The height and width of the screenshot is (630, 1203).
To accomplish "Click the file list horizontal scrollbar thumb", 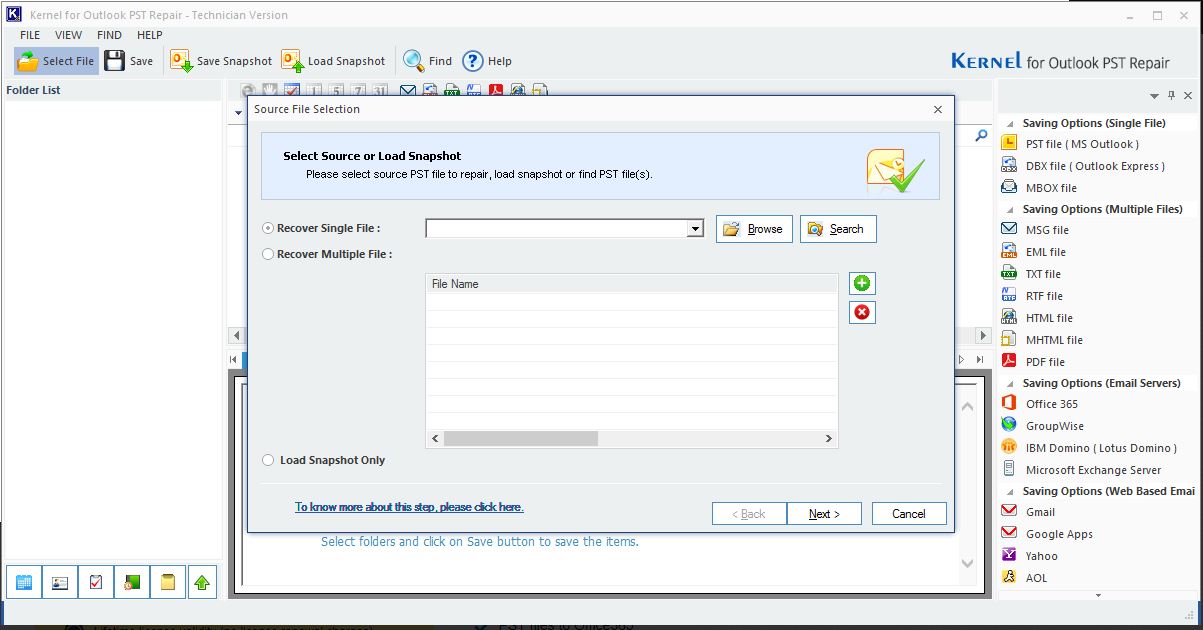I will (x=521, y=438).
